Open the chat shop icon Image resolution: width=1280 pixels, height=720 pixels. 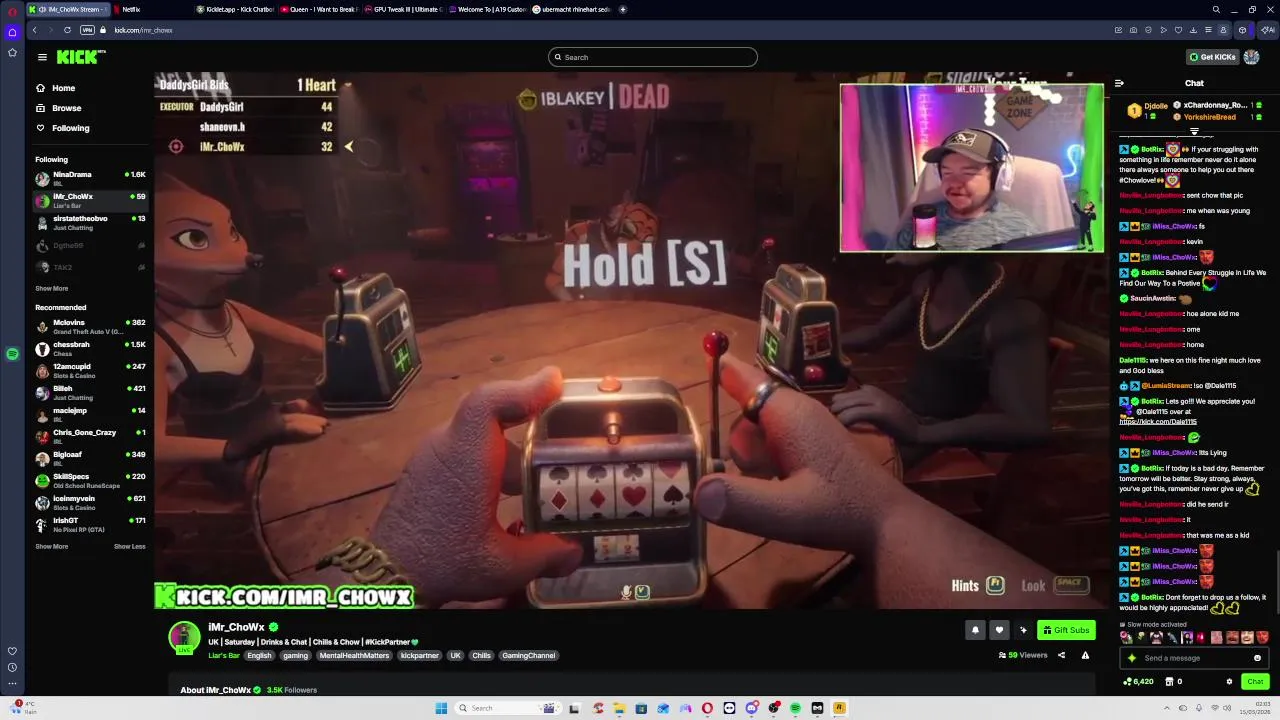[x=1169, y=682]
